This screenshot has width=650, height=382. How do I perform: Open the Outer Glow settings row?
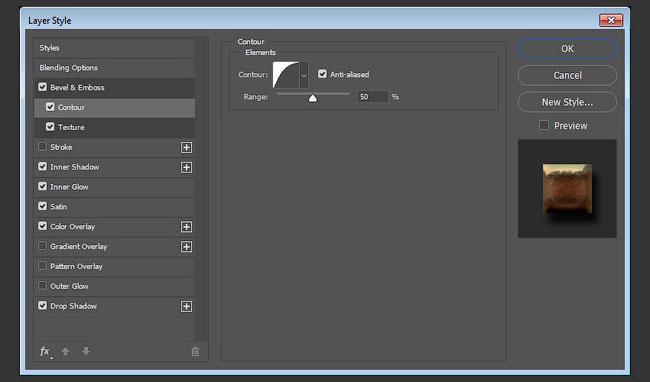114,286
